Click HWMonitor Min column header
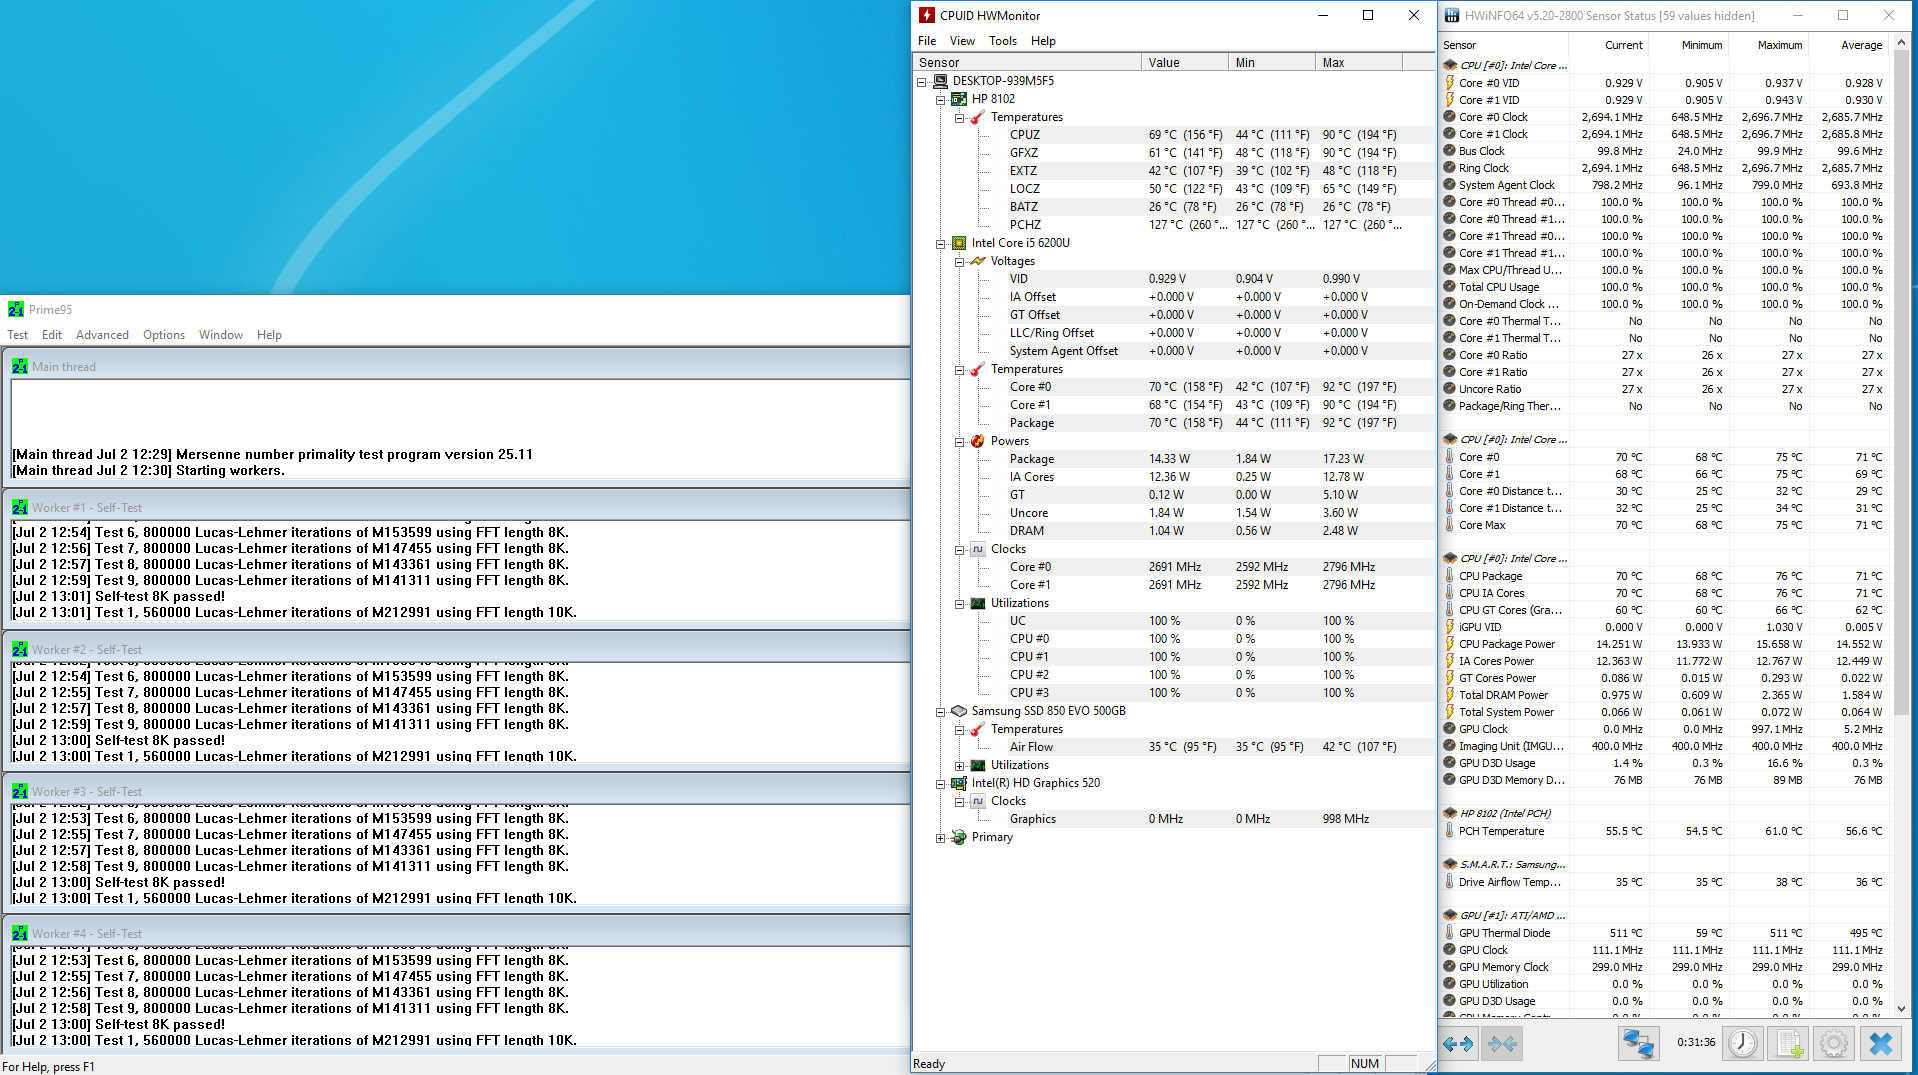Viewport: 1918px width, 1075px height. pyautogui.click(x=1272, y=62)
